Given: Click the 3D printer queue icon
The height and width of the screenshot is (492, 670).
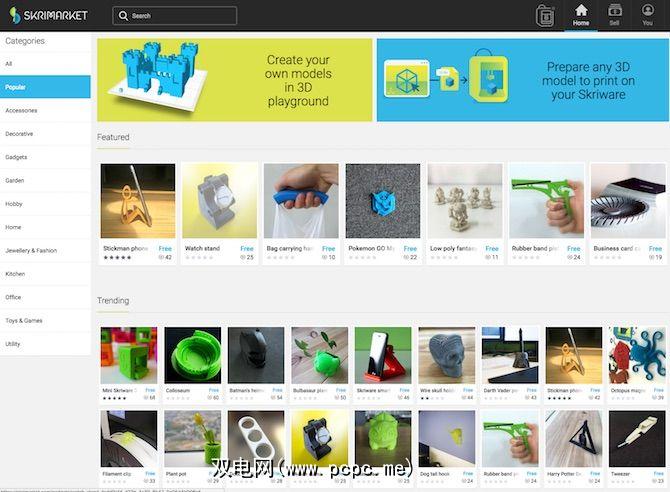Looking at the screenshot, I should 545,16.
